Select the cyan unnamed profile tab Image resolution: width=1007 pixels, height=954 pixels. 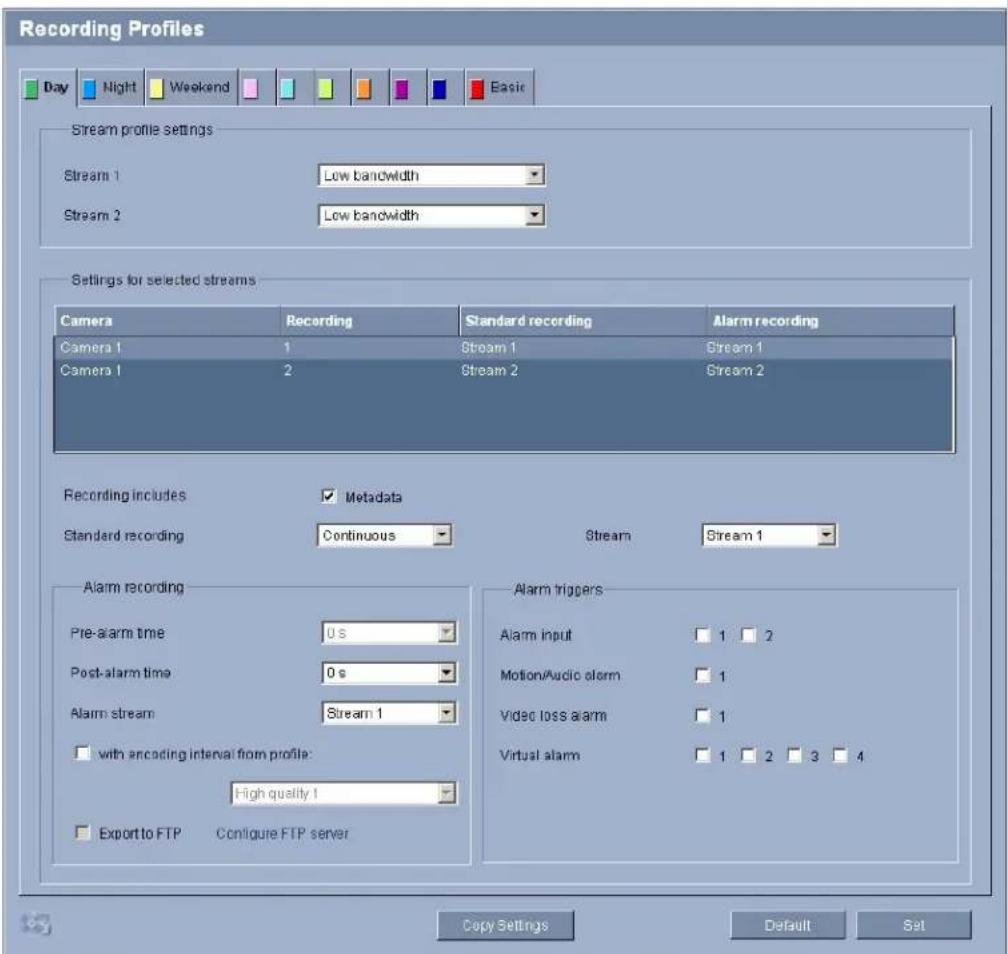(x=294, y=87)
